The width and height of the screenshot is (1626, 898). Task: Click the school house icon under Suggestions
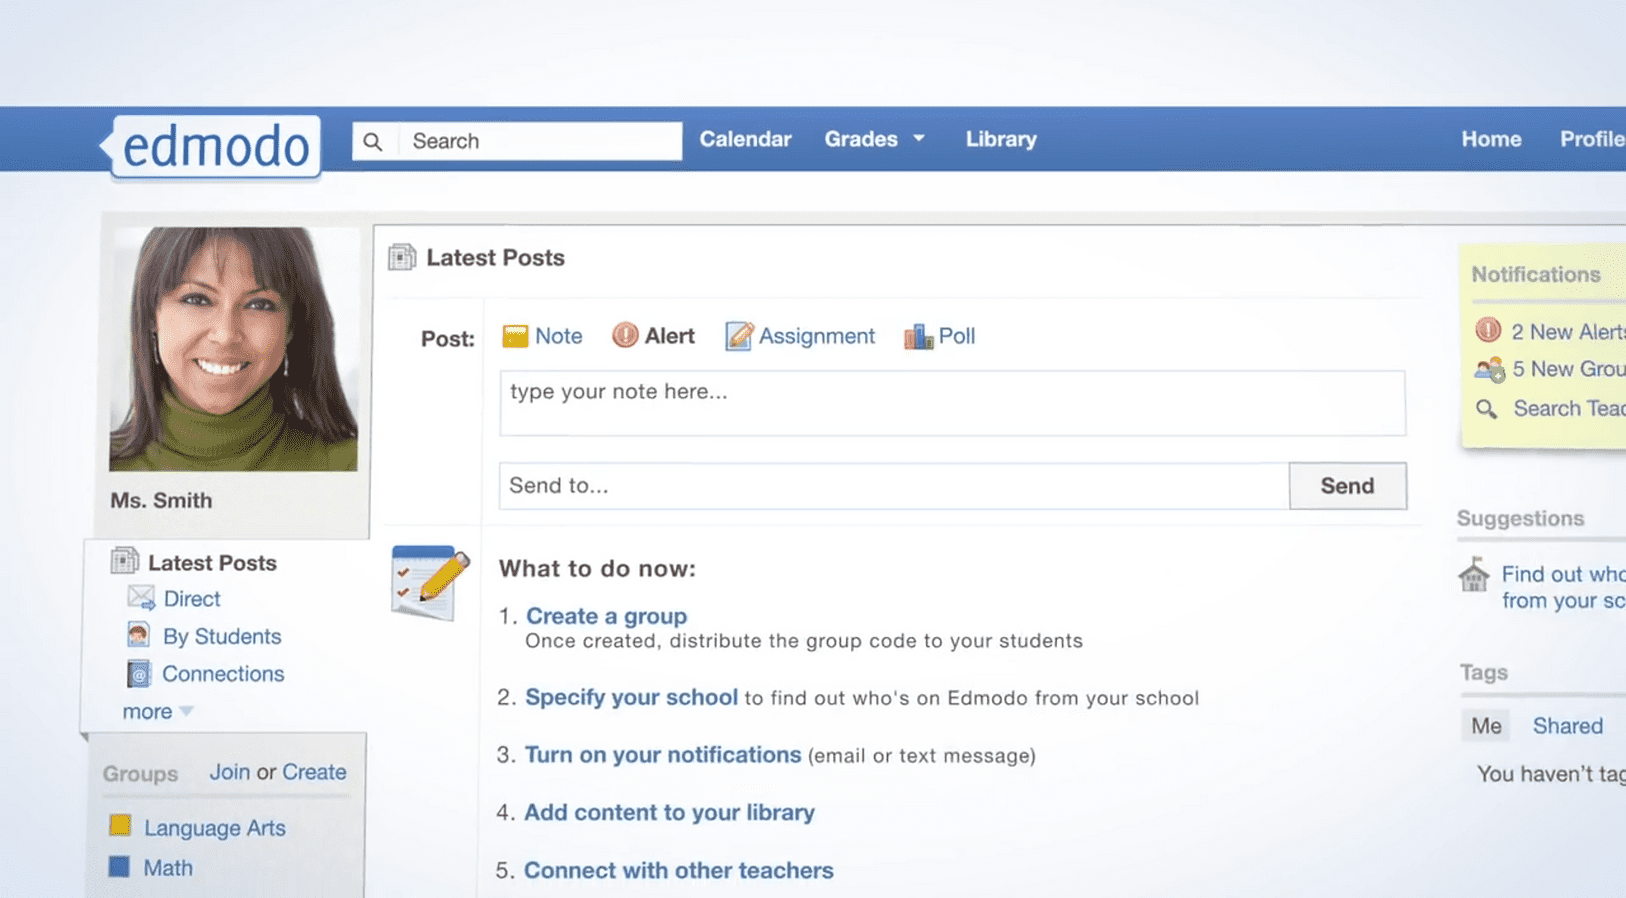point(1473,575)
